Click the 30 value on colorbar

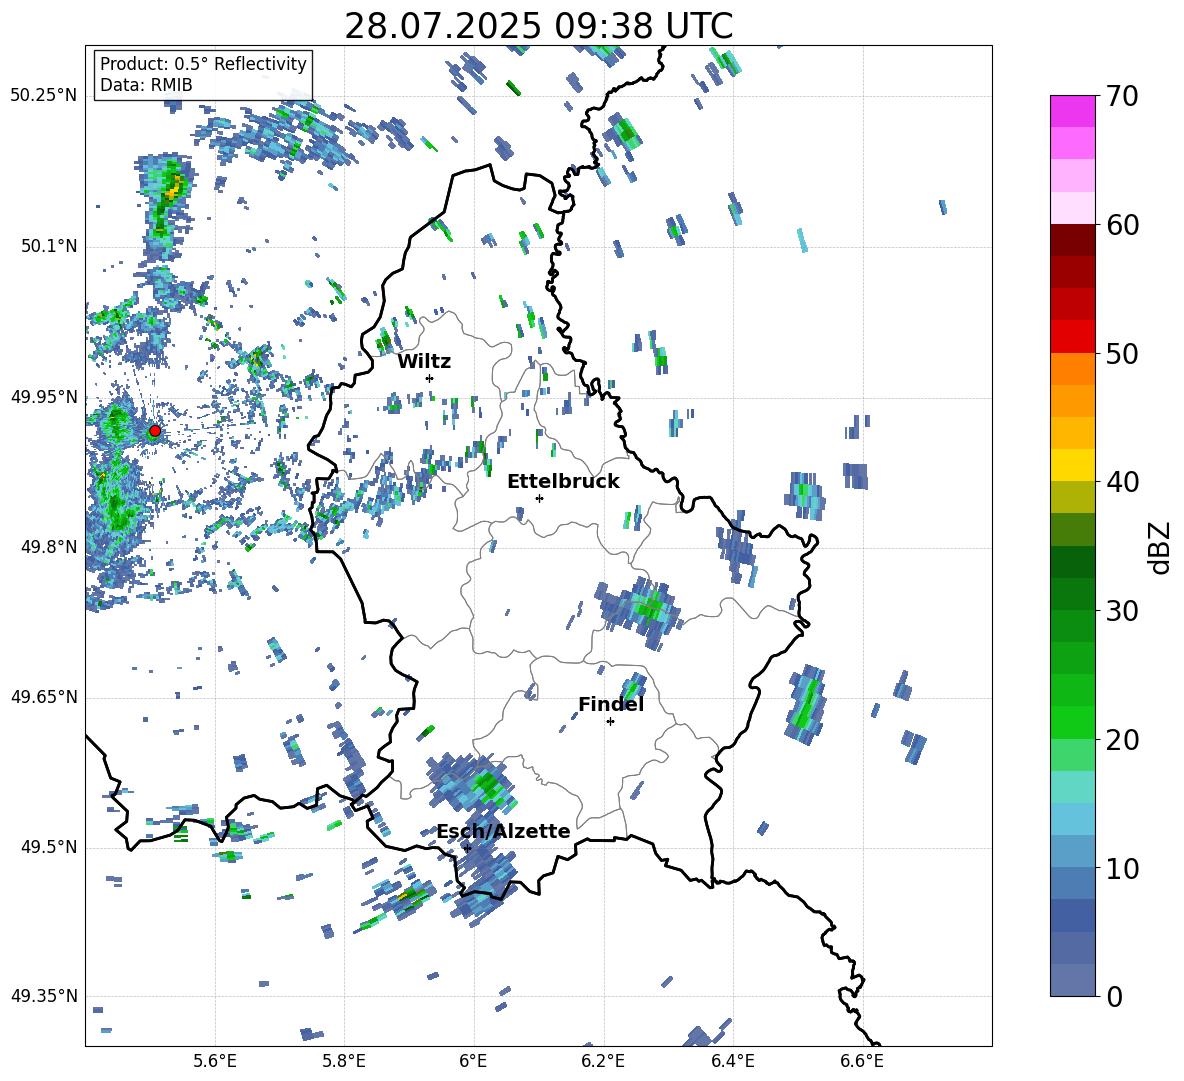tap(1122, 611)
